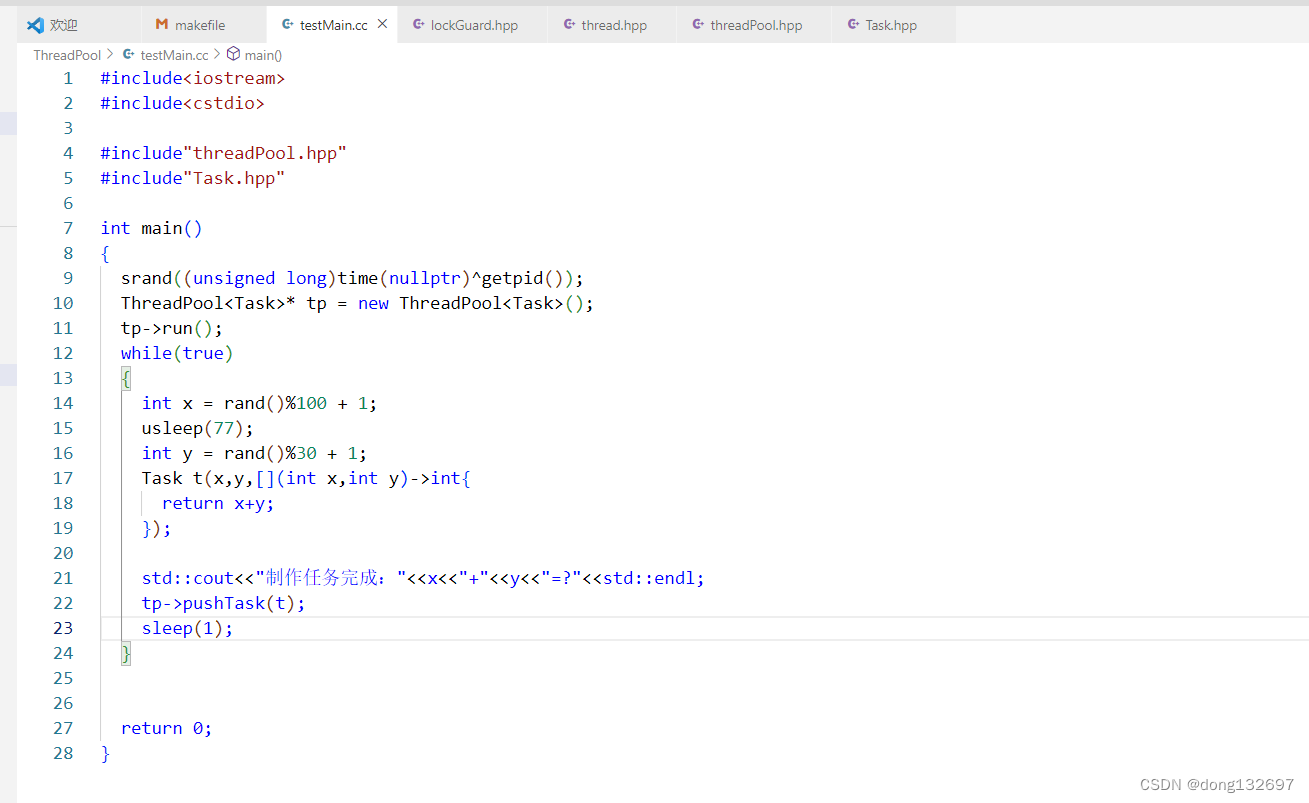Click the int main() declaration
This screenshot has width=1309, height=803.
(x=152, y=228)
